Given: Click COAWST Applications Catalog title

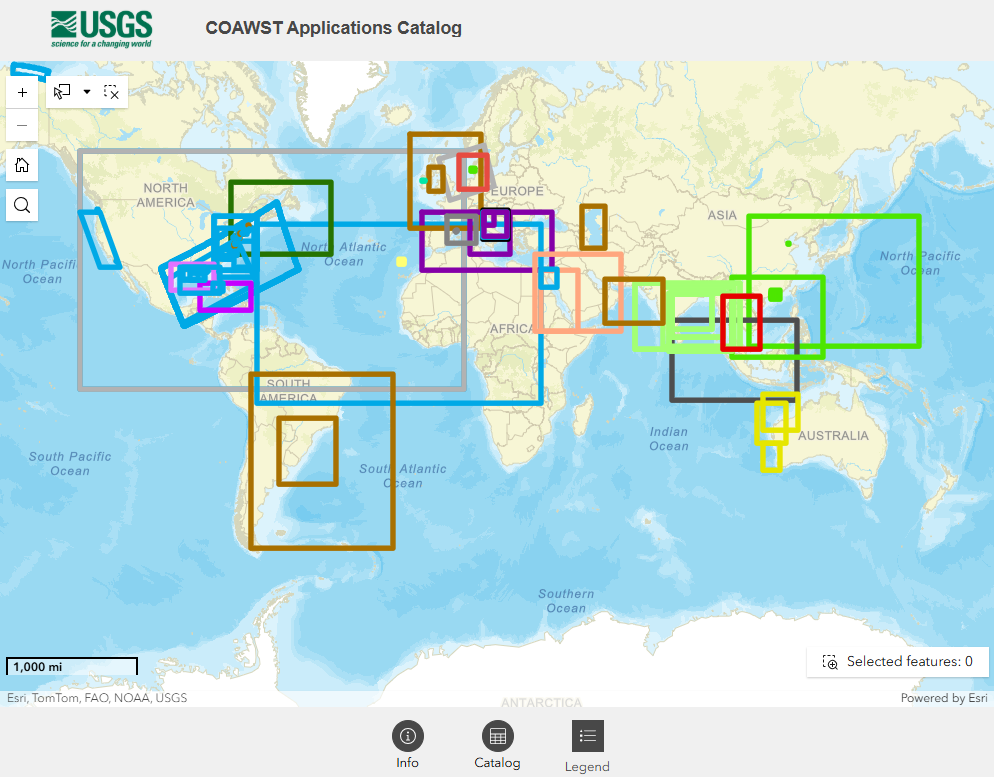Looking at the screenshot, I should point(333,28).
